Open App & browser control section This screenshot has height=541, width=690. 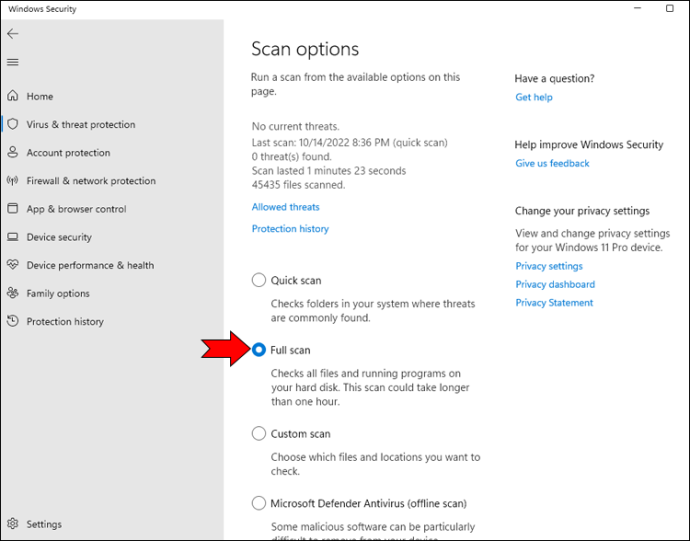pos(76,209)
